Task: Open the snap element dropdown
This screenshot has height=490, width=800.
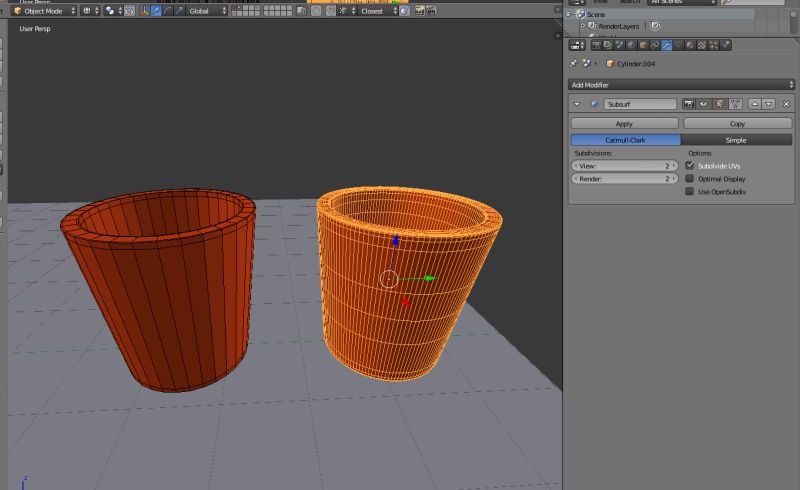Action: 347,11
